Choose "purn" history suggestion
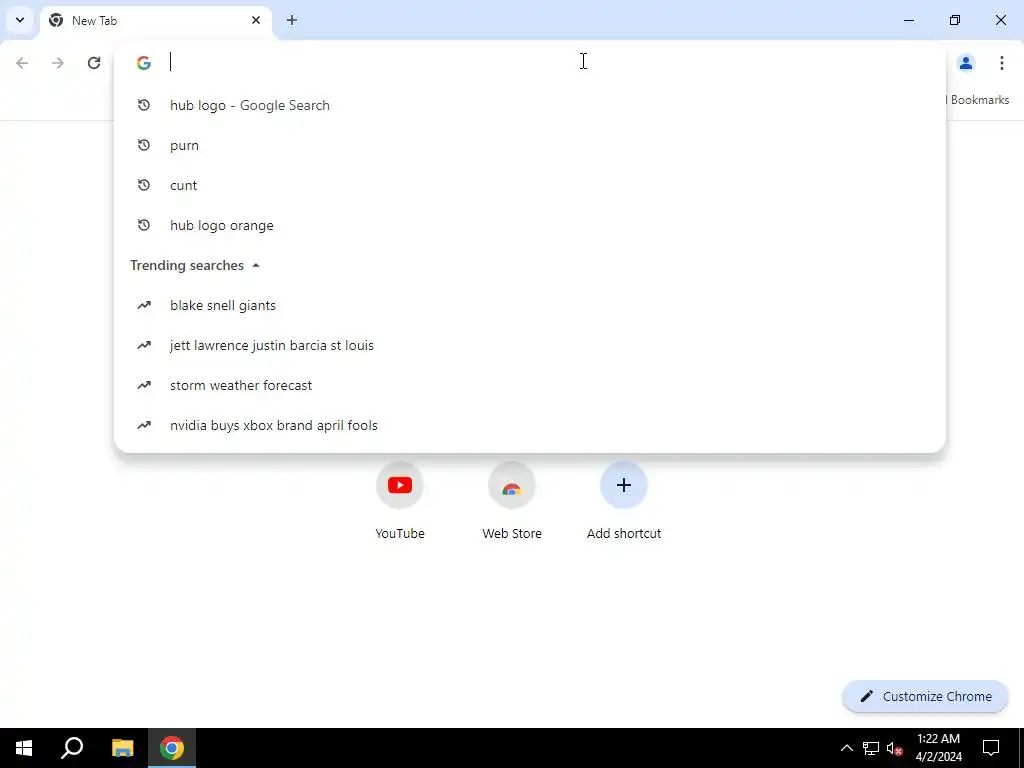The image size is (1024, 768). [x=530, y=145]
